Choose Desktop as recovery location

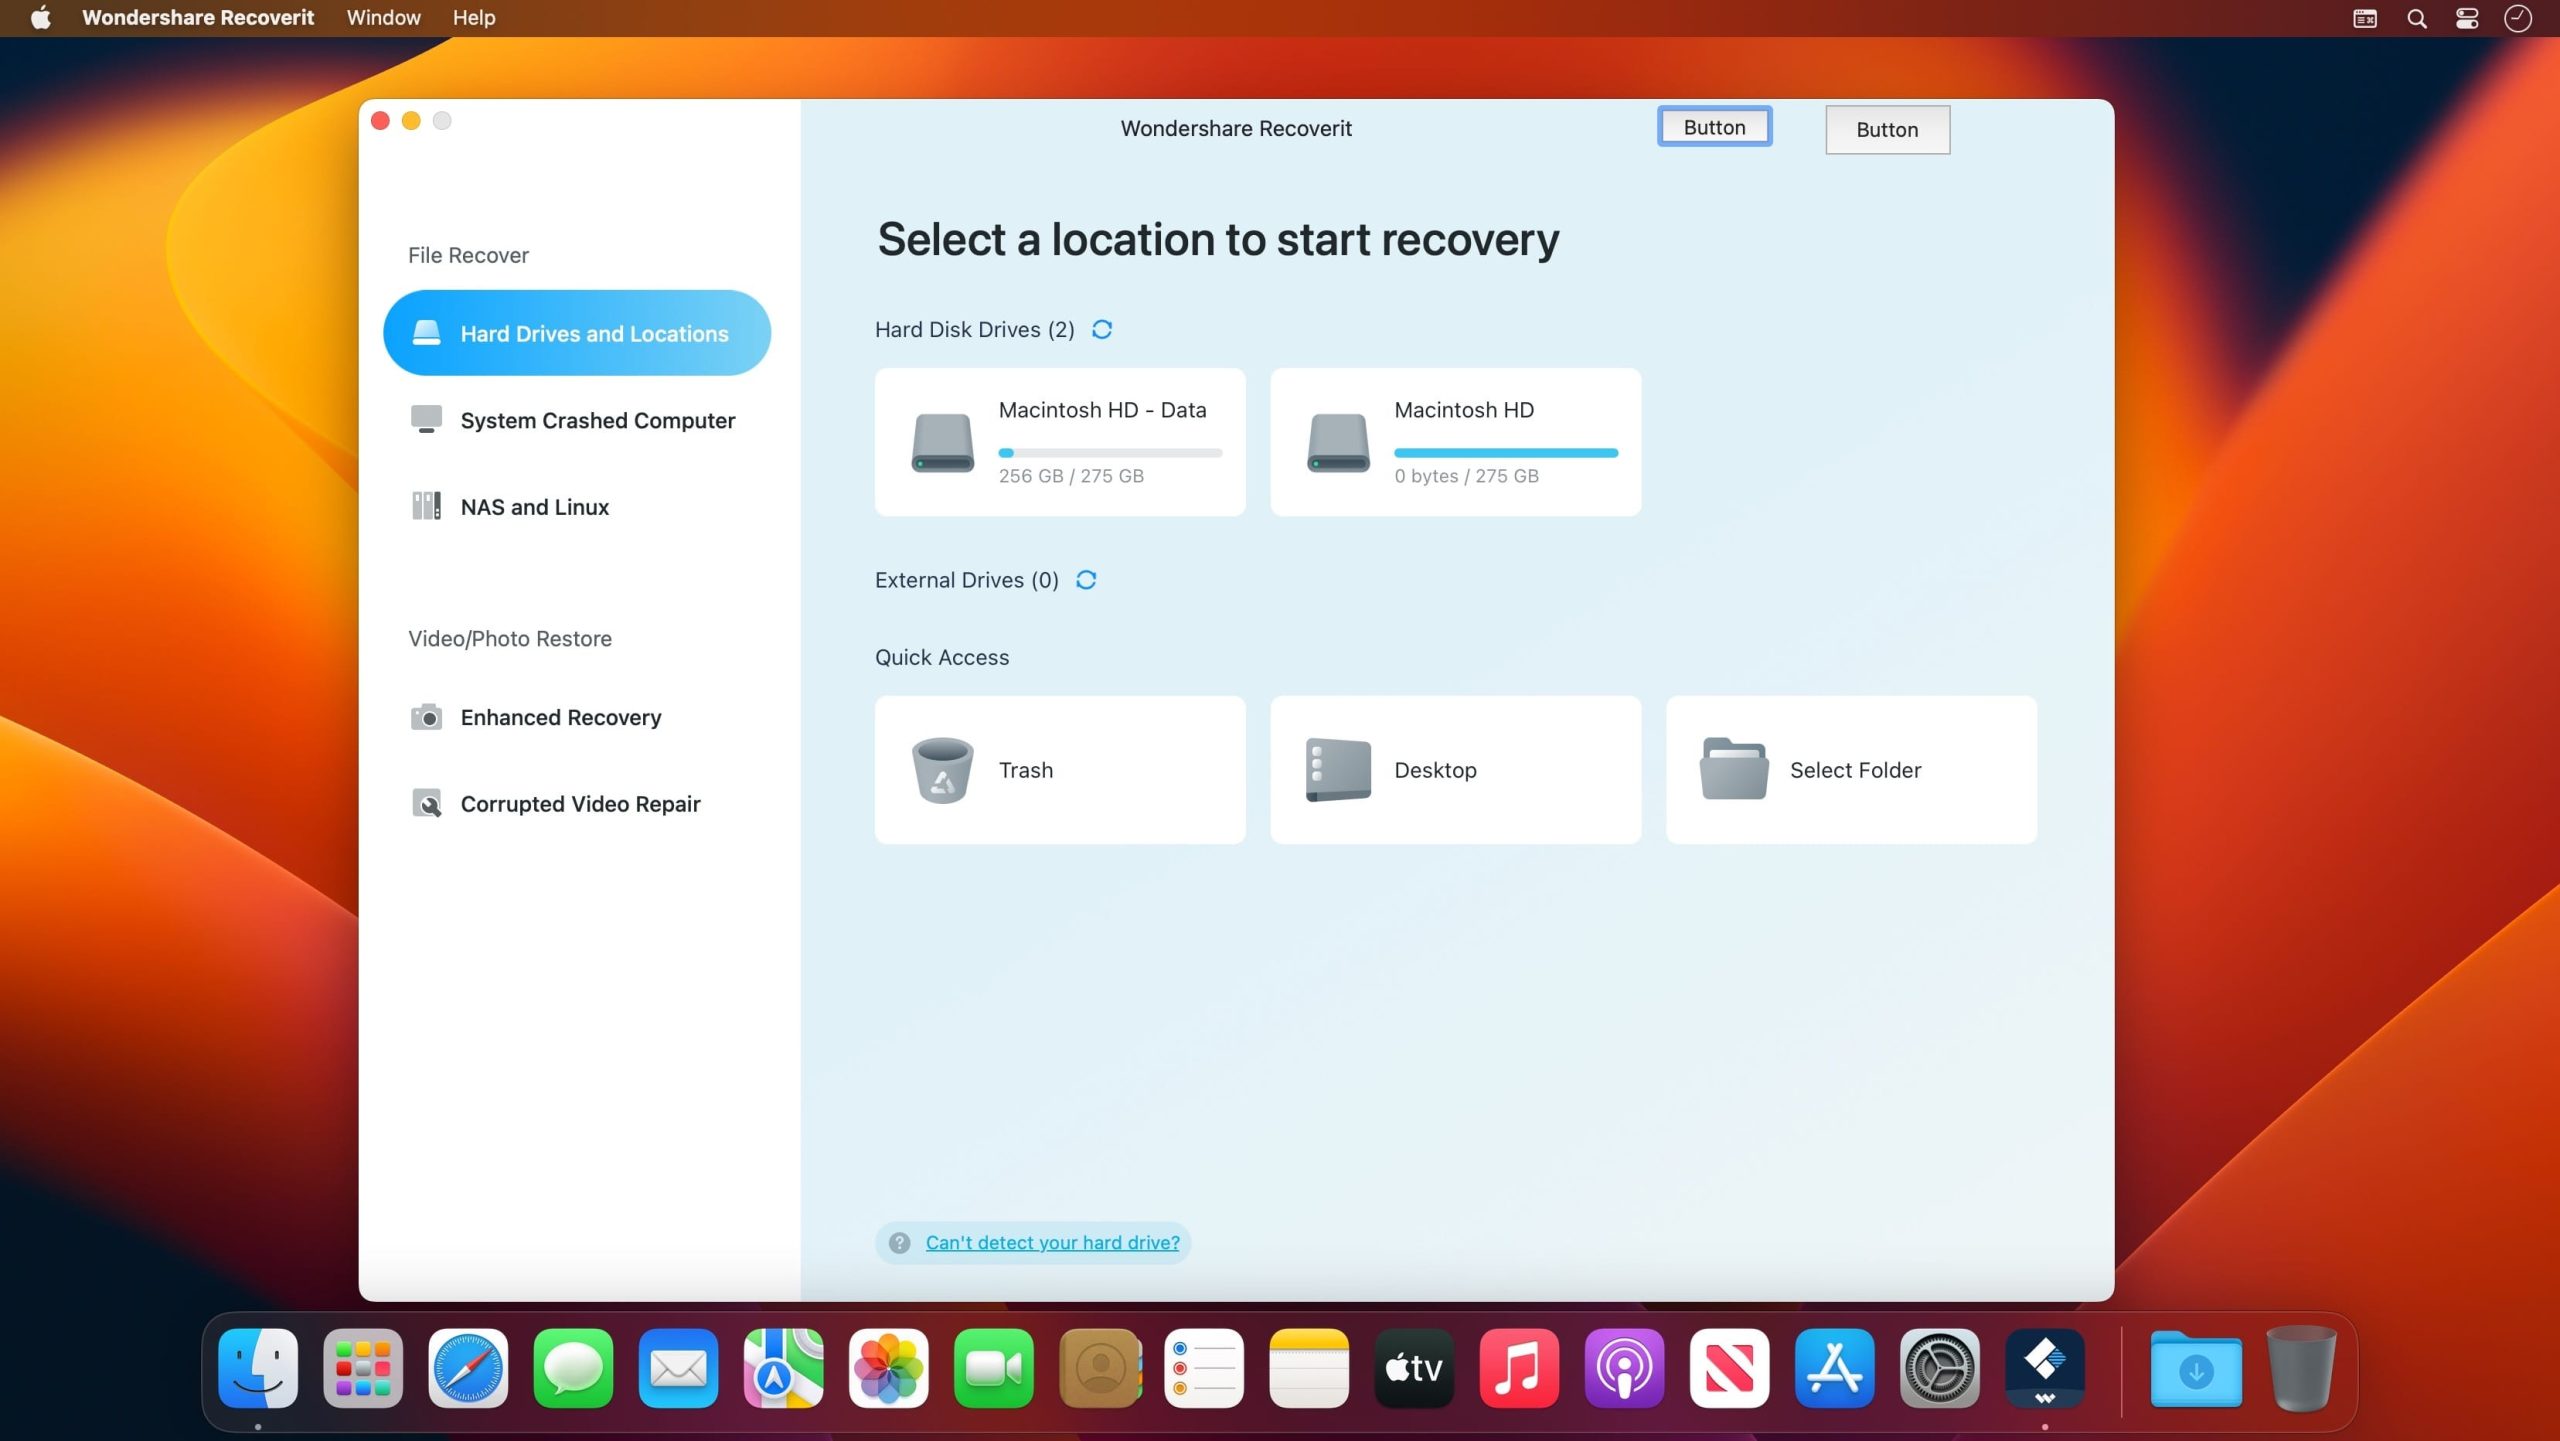[1454, 769]
